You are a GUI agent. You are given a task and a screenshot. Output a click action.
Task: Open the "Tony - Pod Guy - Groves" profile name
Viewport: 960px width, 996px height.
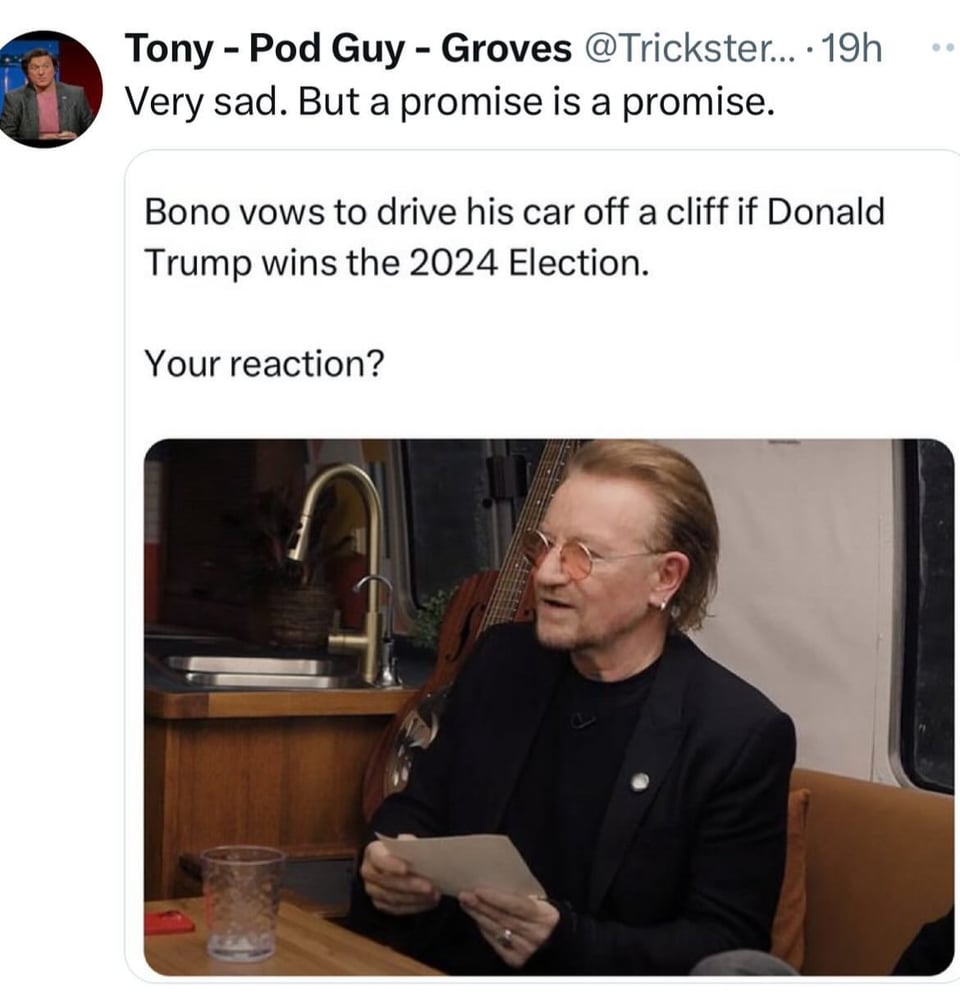[x=348, y=48]
